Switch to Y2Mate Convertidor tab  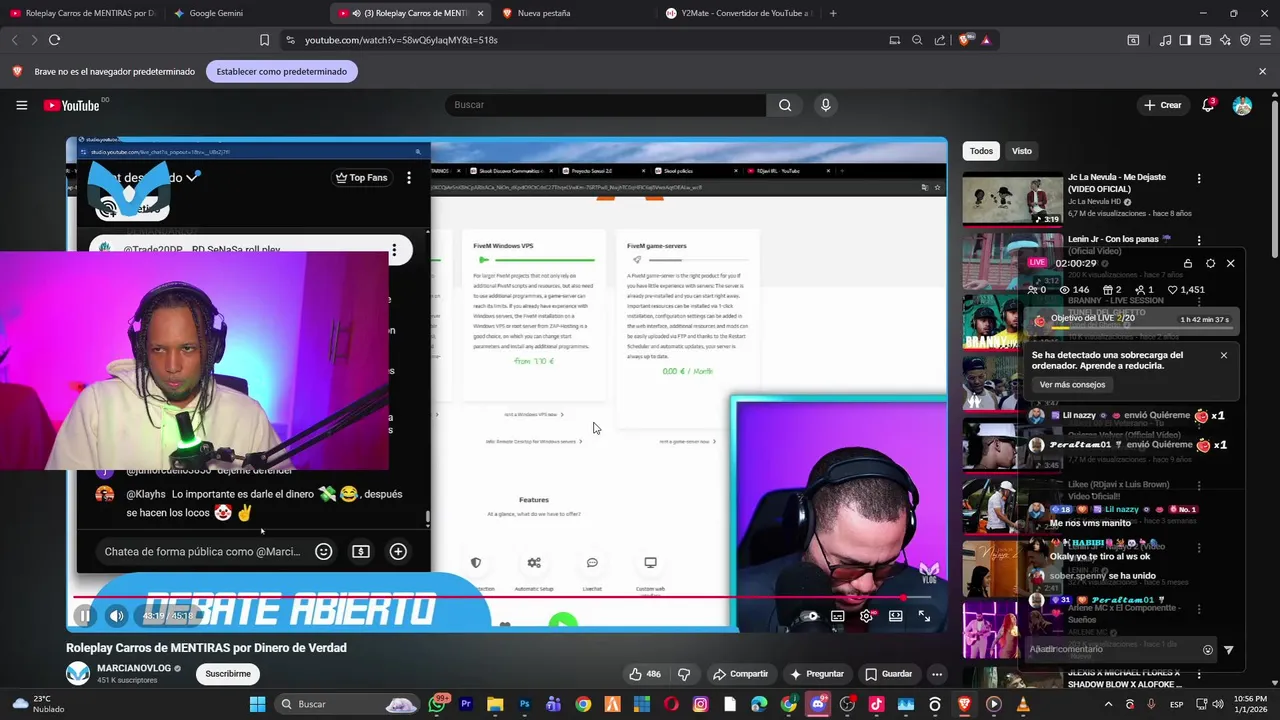point(738,13)
